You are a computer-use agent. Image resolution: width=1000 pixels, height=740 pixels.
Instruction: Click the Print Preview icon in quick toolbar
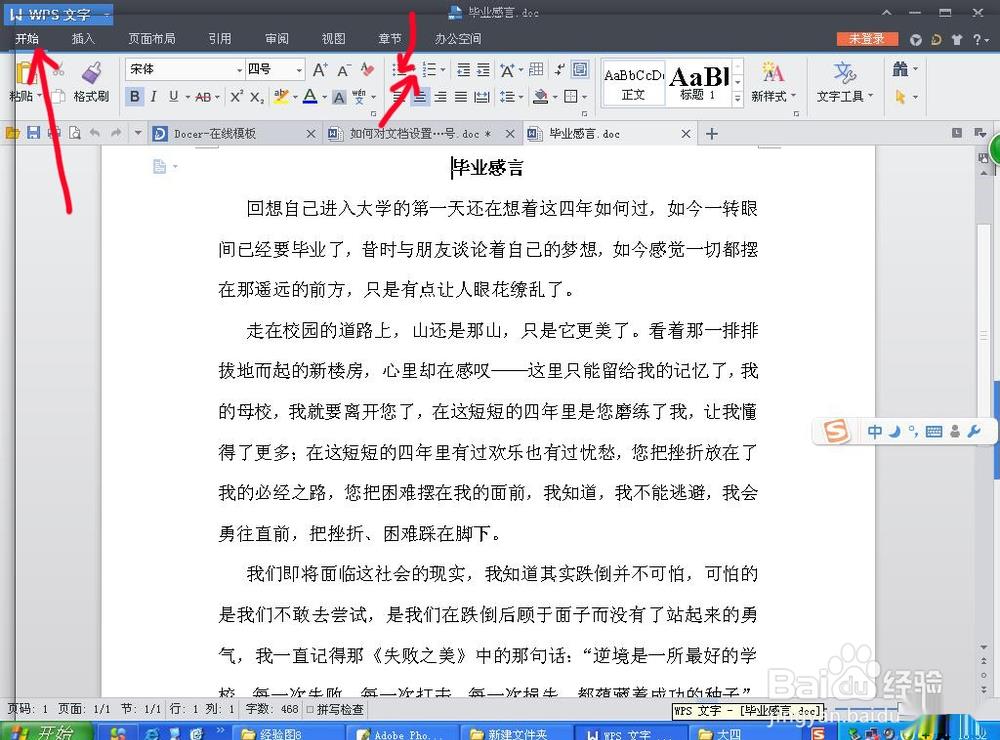point(75,133)
